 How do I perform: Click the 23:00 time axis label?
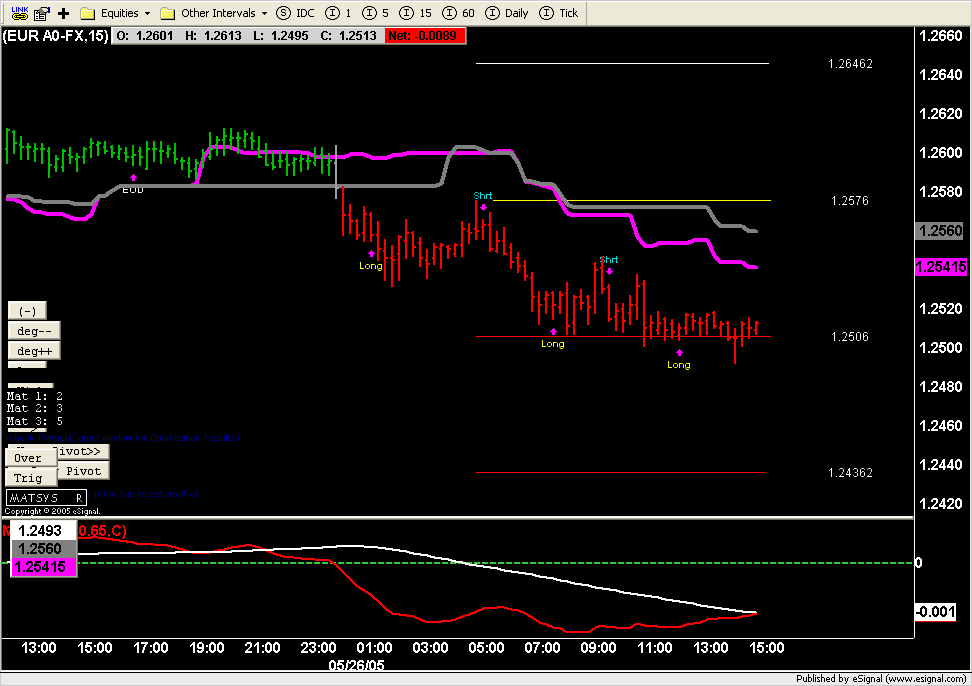coord(318,648)
